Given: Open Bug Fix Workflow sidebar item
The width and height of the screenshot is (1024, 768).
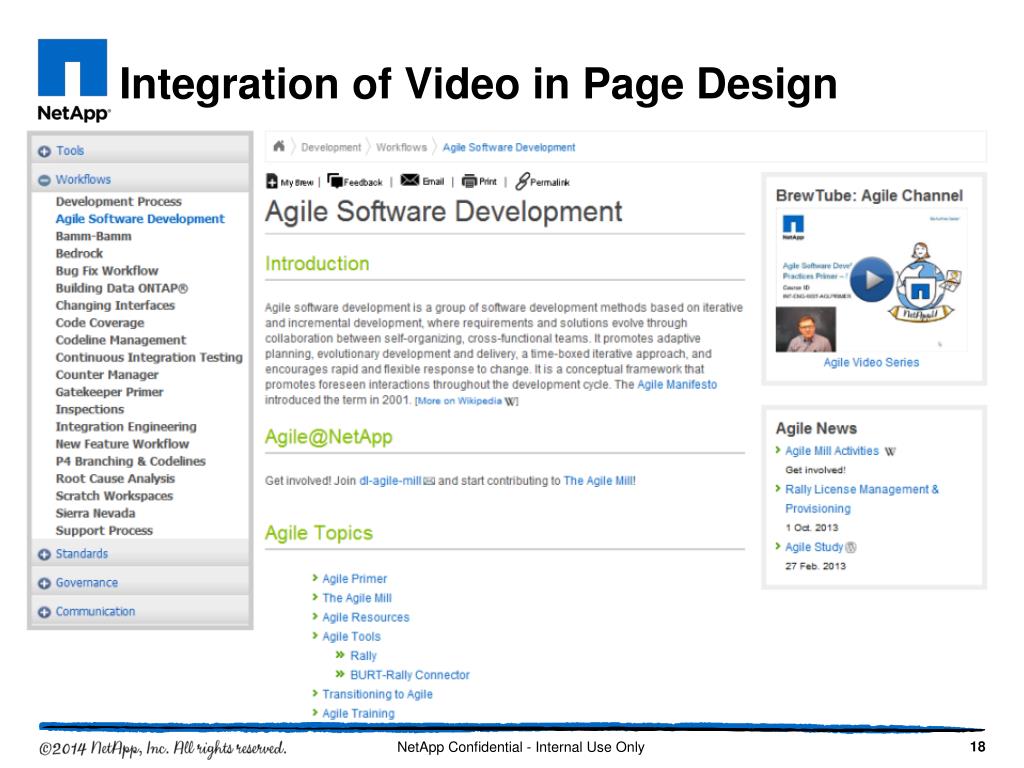Looking at the screenshot, I should (106, 270).
